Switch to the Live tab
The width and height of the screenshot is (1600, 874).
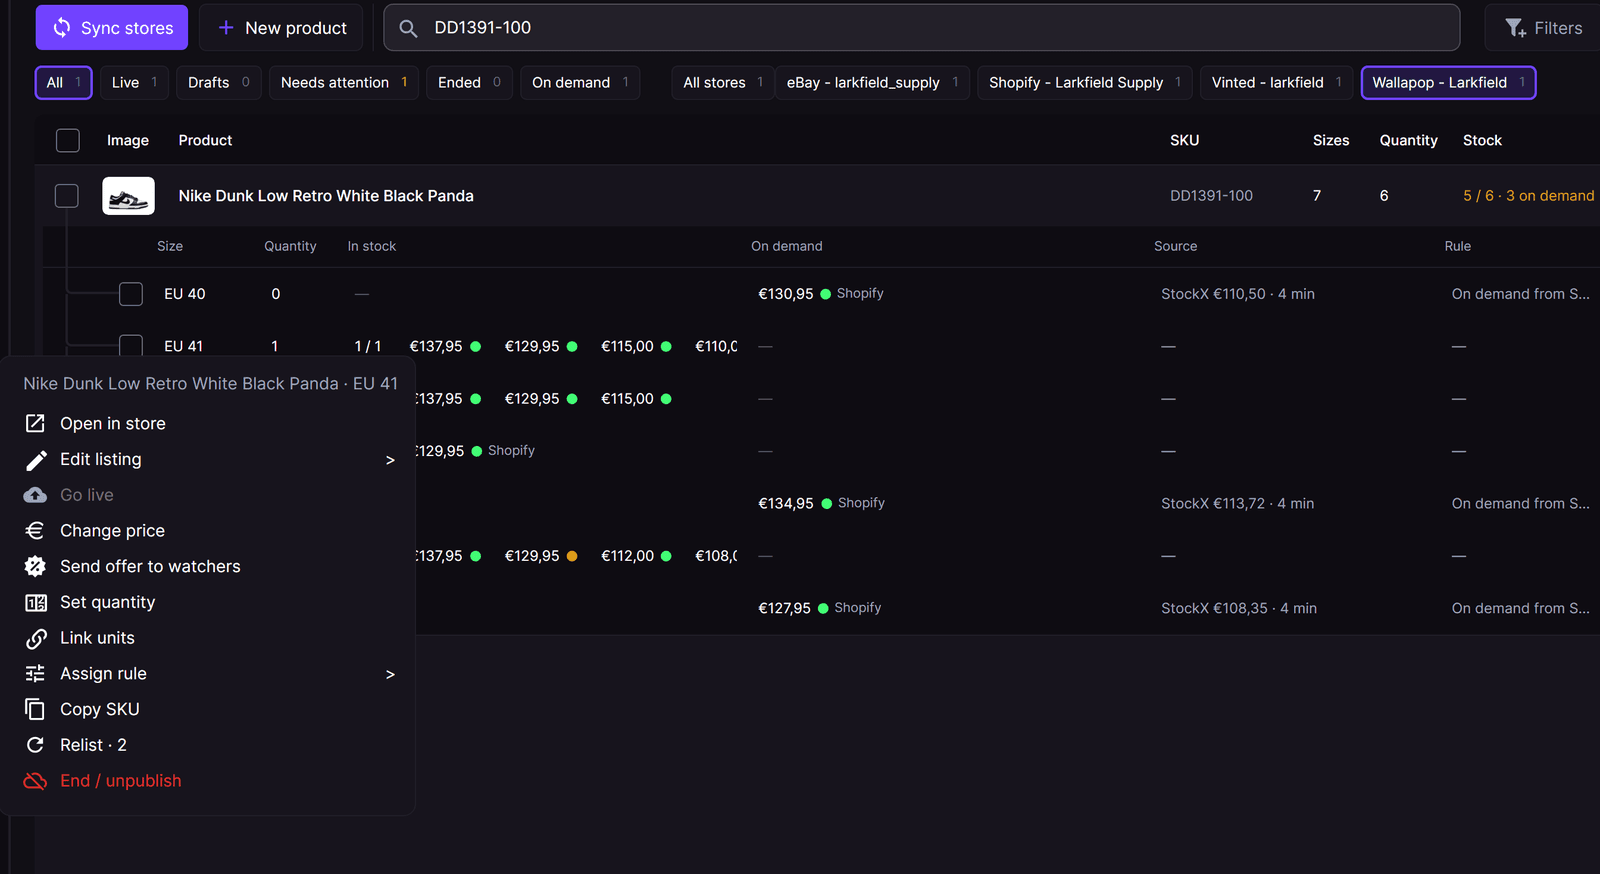click(134, 83)
